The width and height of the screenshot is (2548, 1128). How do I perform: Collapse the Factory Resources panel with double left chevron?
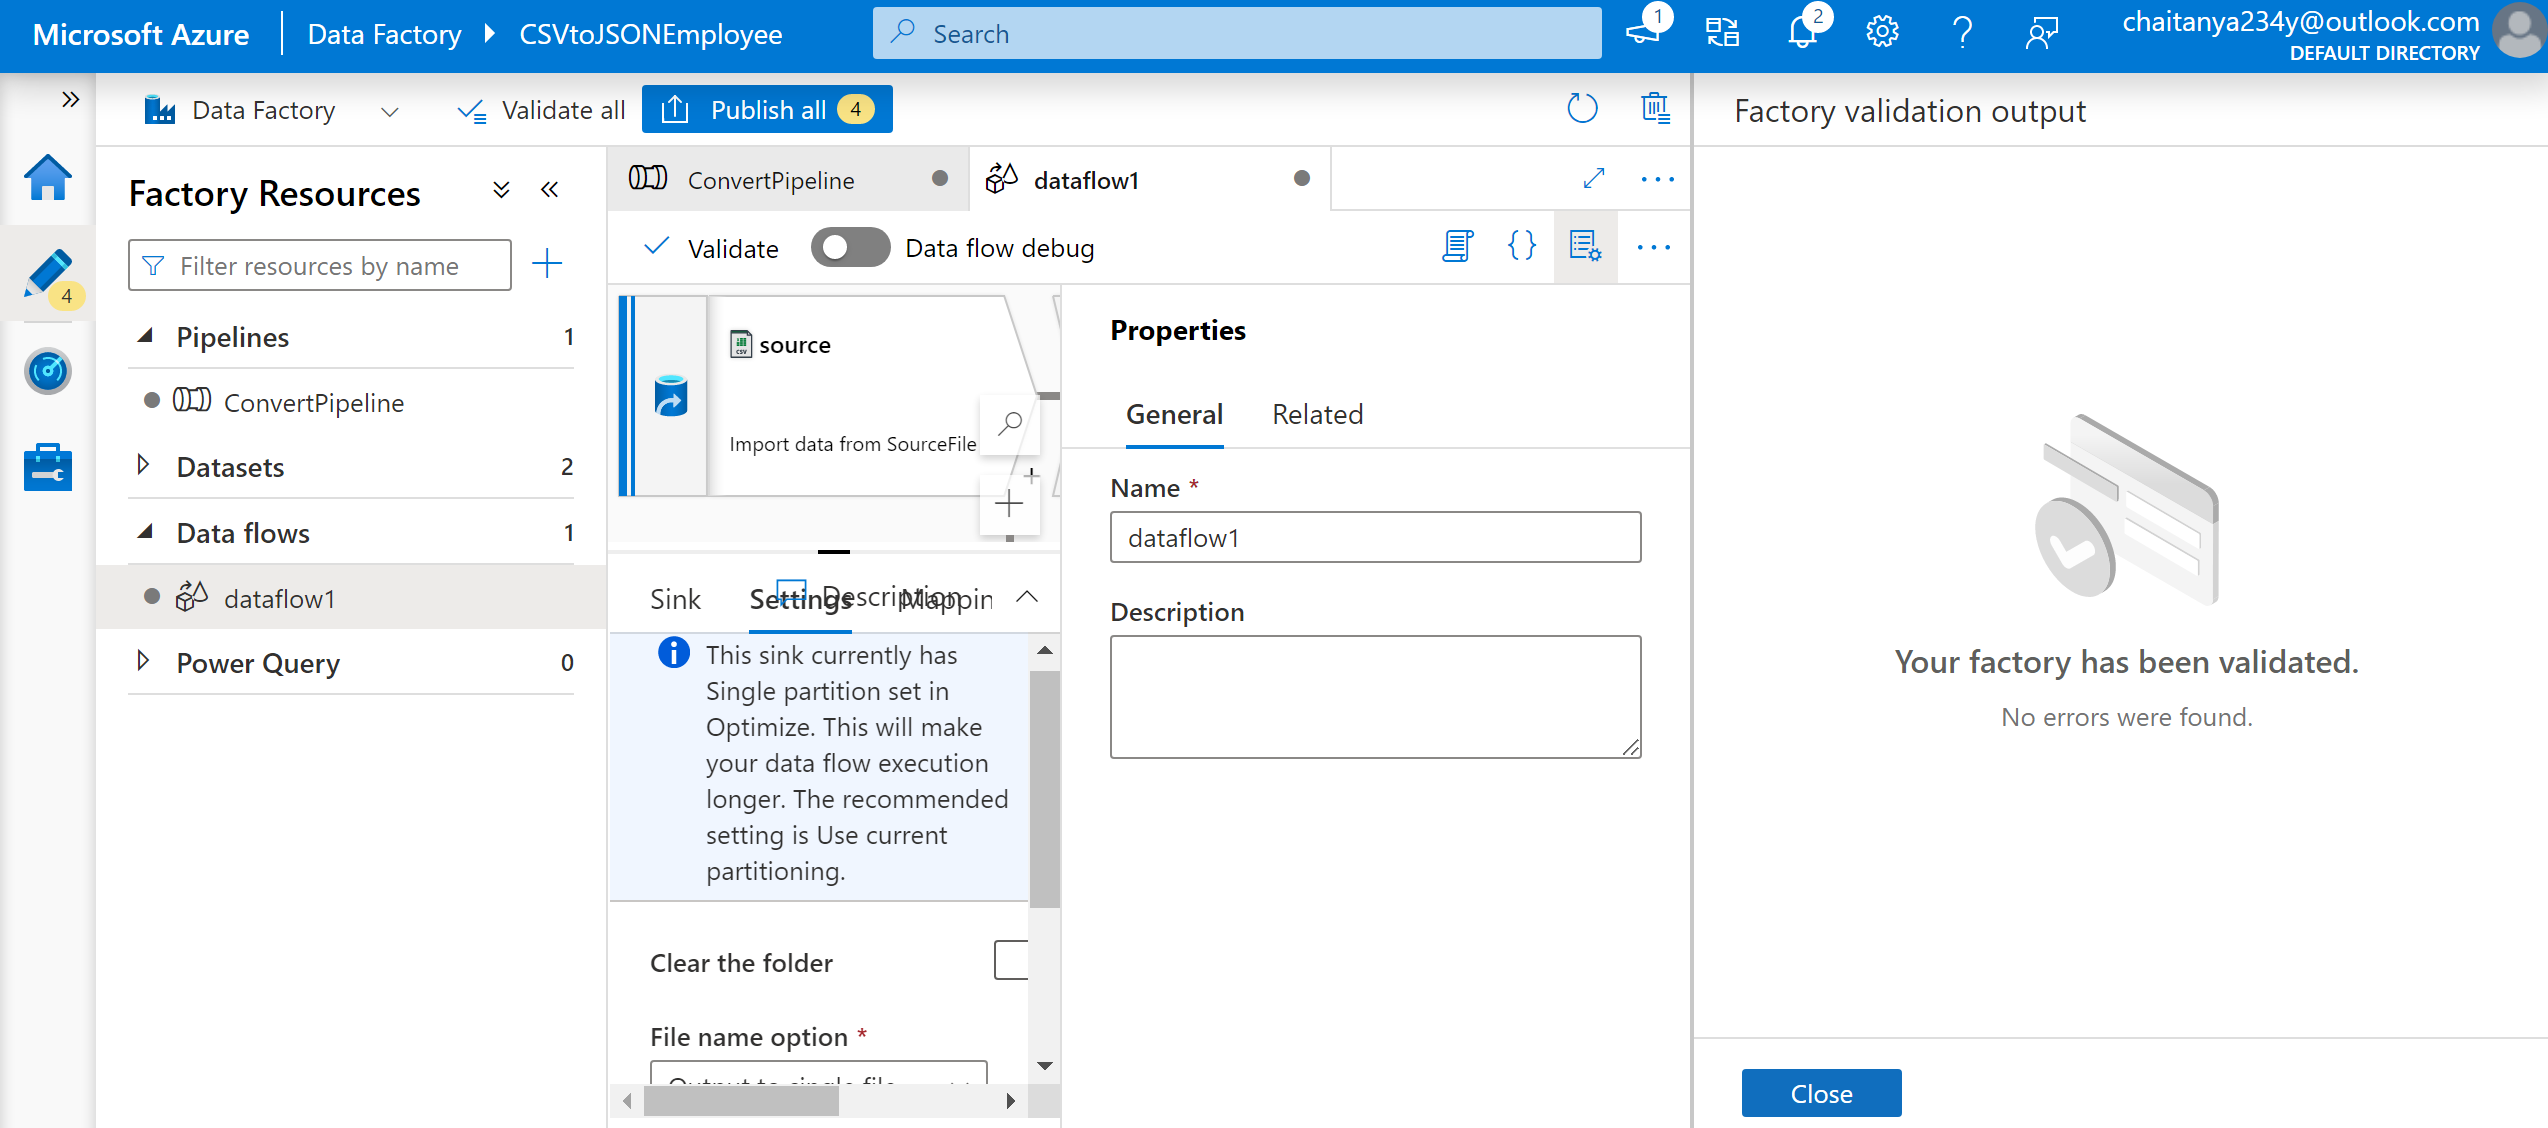[x=549, y=190]
